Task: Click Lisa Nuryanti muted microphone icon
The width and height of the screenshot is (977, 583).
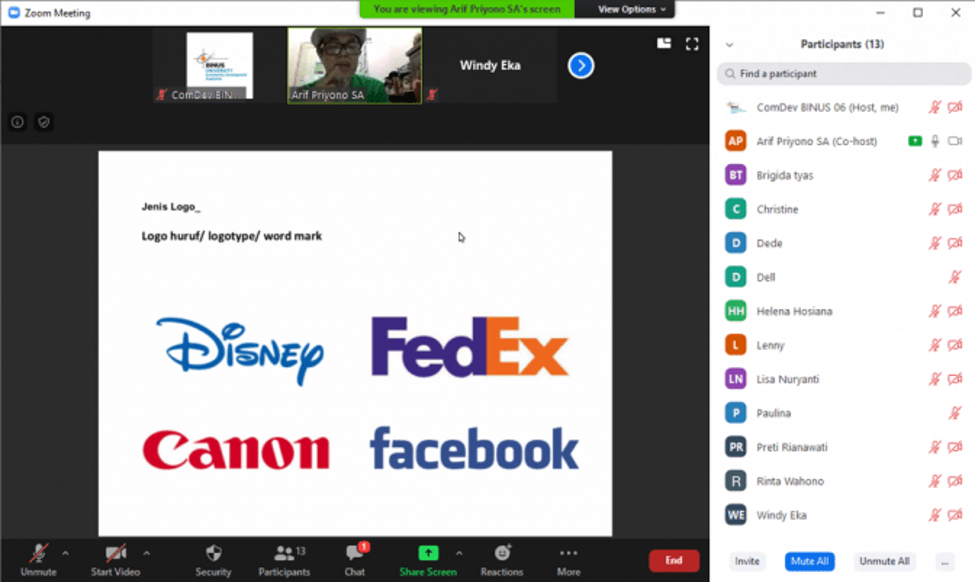Action: [x=935, y=379]
